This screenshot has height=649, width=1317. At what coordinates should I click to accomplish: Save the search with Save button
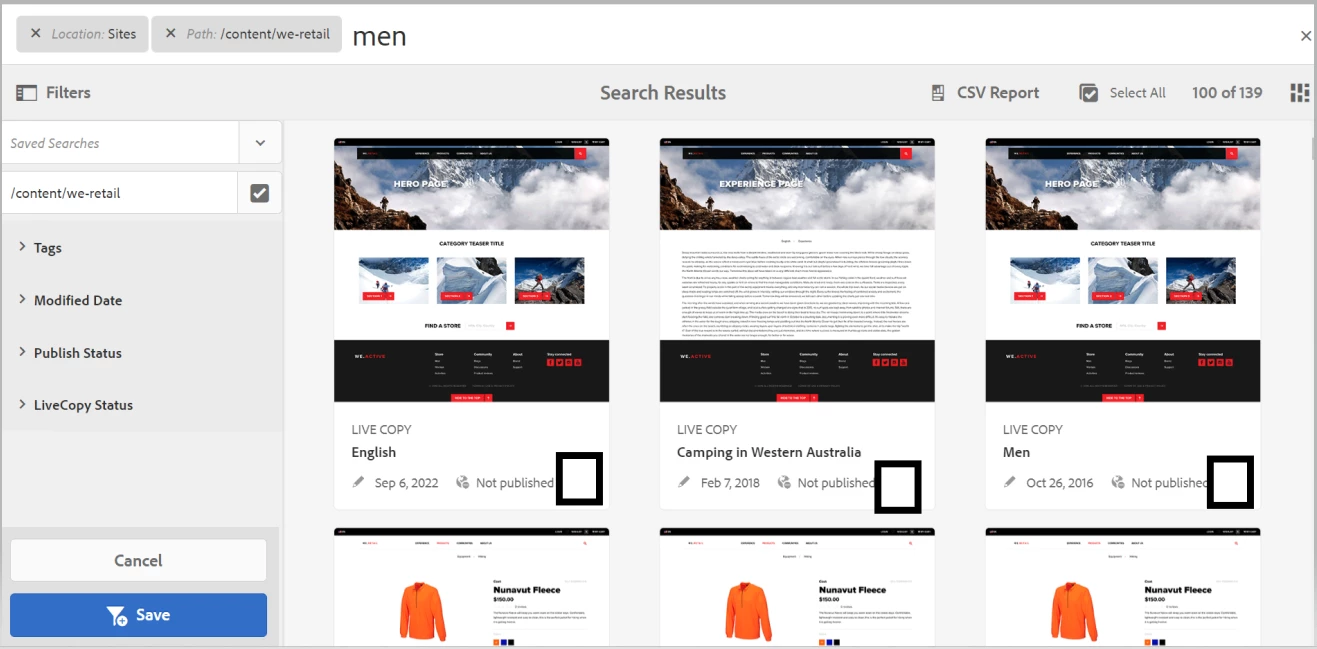[x=138, y=615]
